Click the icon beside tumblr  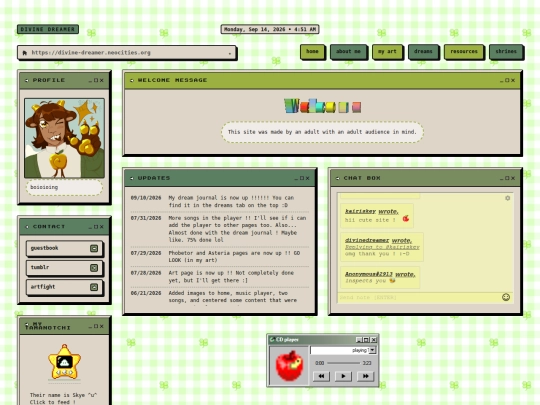tap(94, 268)
